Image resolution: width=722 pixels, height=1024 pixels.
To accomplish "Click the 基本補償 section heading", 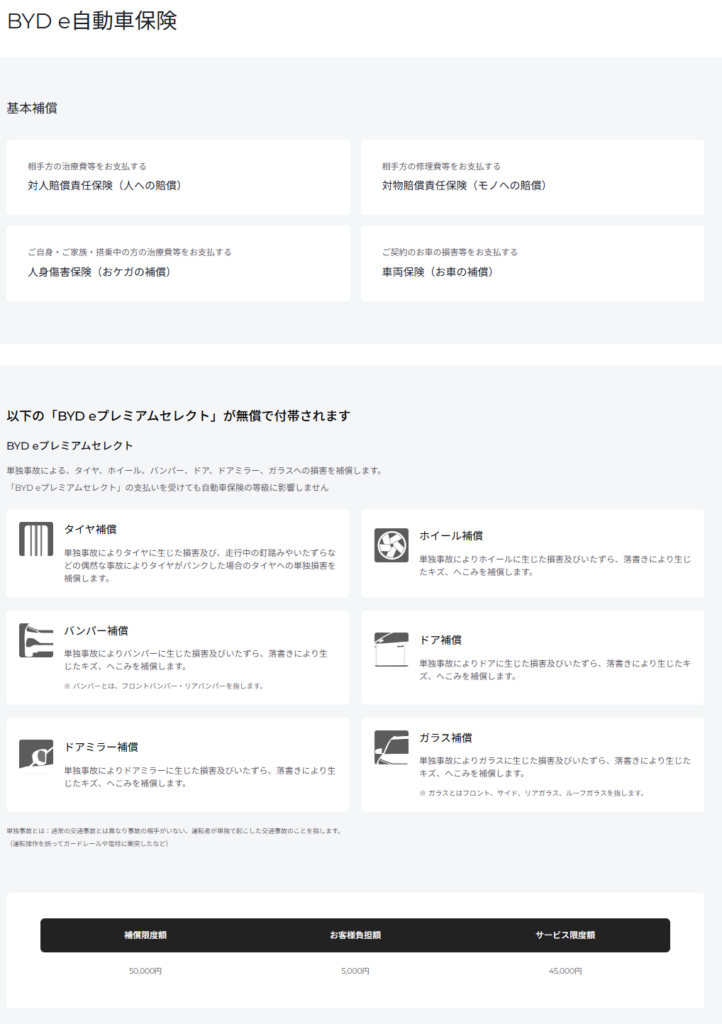I will (32, 108).
